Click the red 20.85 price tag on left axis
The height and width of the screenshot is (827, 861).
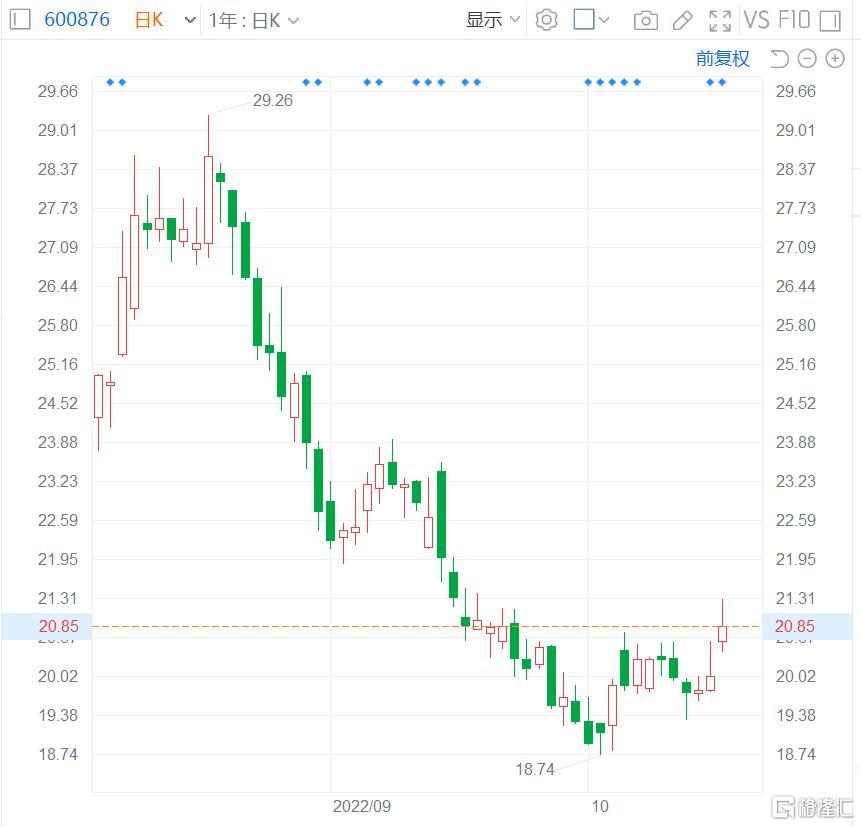58,626
